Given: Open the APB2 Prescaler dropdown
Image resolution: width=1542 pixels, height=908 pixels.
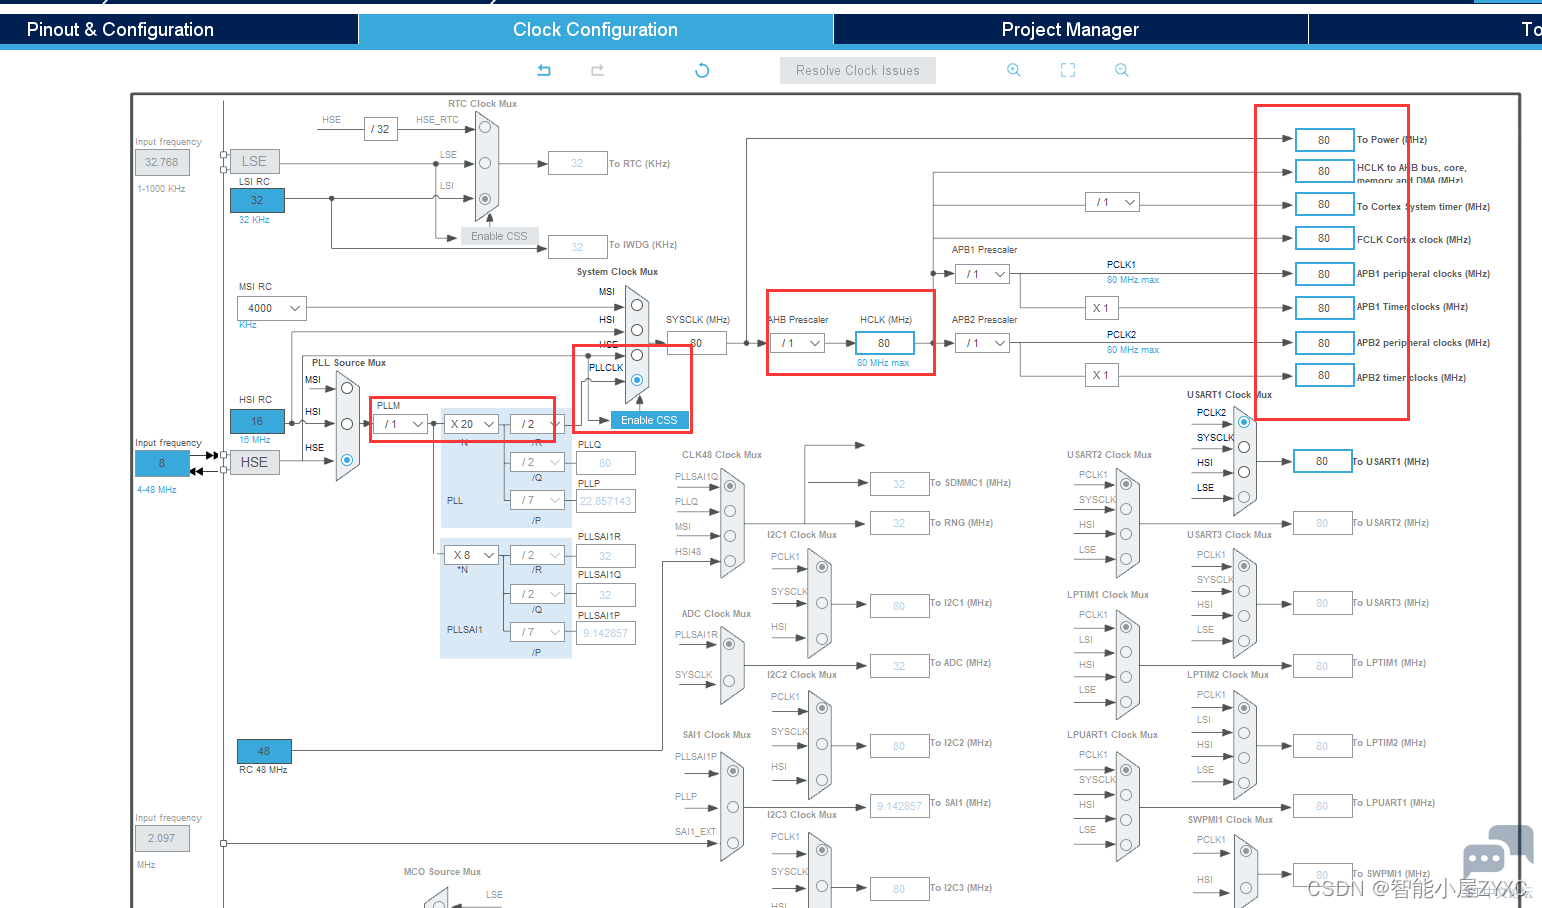Looking at the screenshot, I should coord(983,343).
